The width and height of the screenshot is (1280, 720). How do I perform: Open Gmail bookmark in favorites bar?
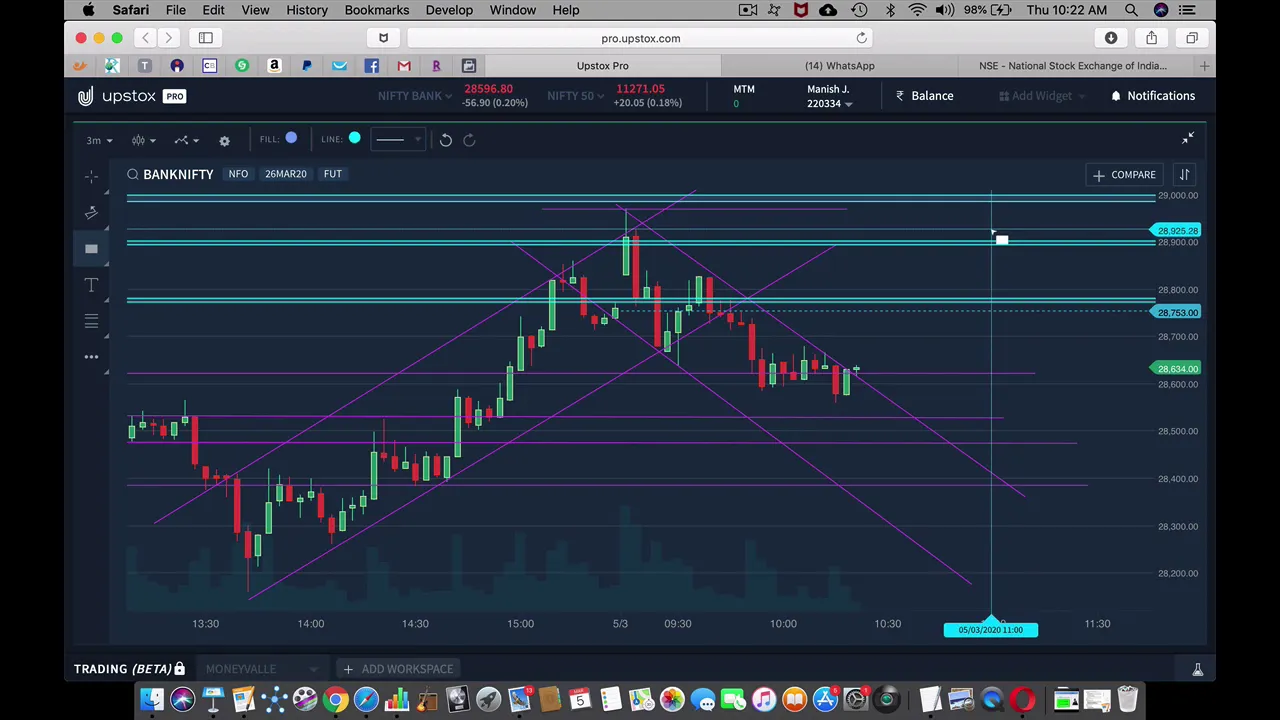[x=404, y=66]
